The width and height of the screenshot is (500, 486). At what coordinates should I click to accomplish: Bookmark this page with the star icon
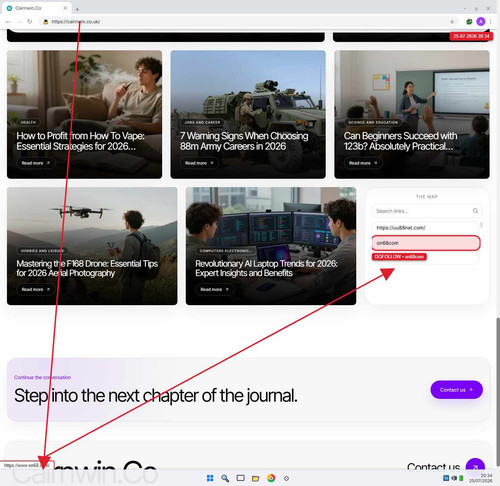452,22
